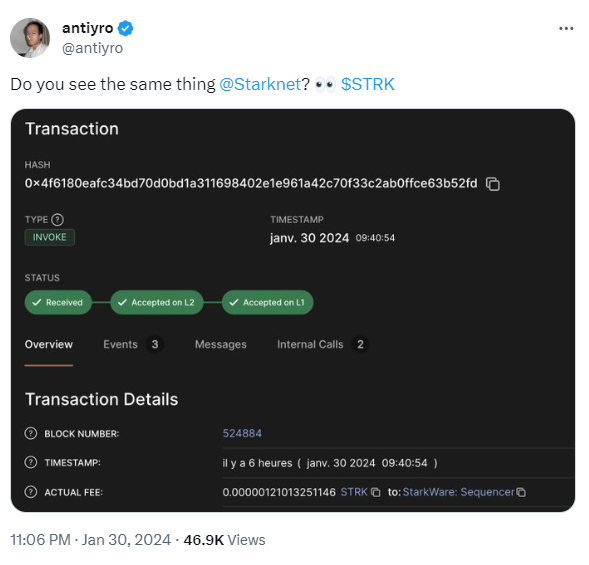Switch to the Overview tab
This screenshot has height=565, width=589.
(x=49, y=344)
